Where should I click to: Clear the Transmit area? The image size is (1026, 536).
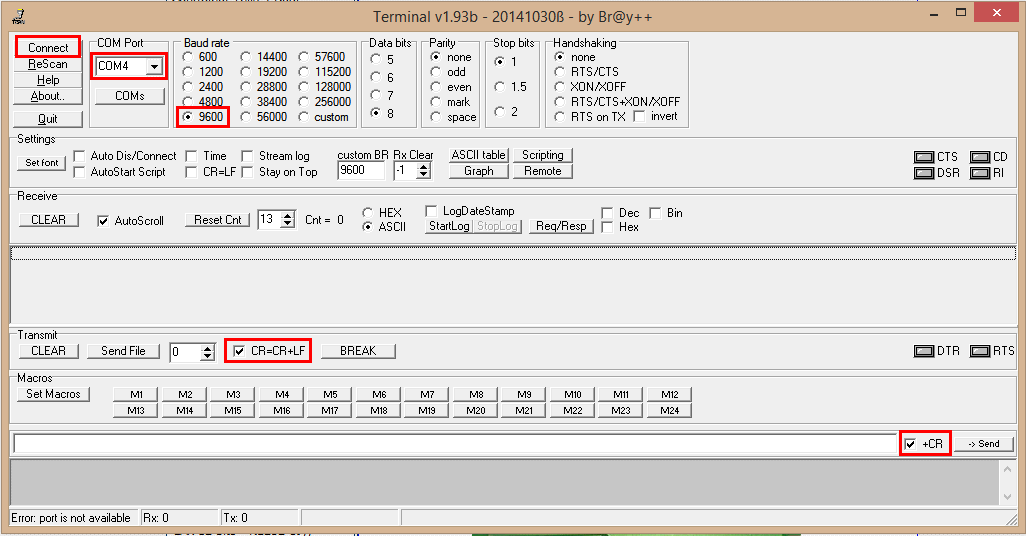[48, 351]
